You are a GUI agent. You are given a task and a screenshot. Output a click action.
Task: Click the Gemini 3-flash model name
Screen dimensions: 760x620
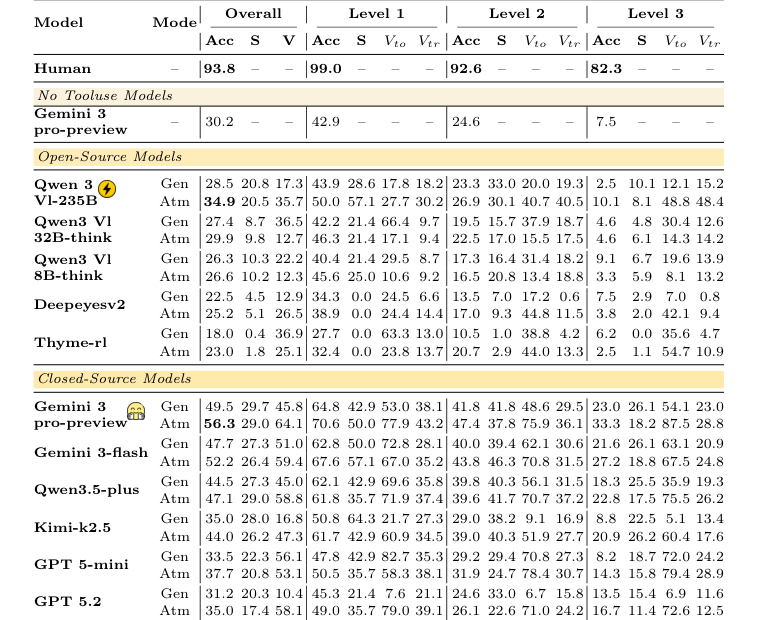tap(91, 452)
